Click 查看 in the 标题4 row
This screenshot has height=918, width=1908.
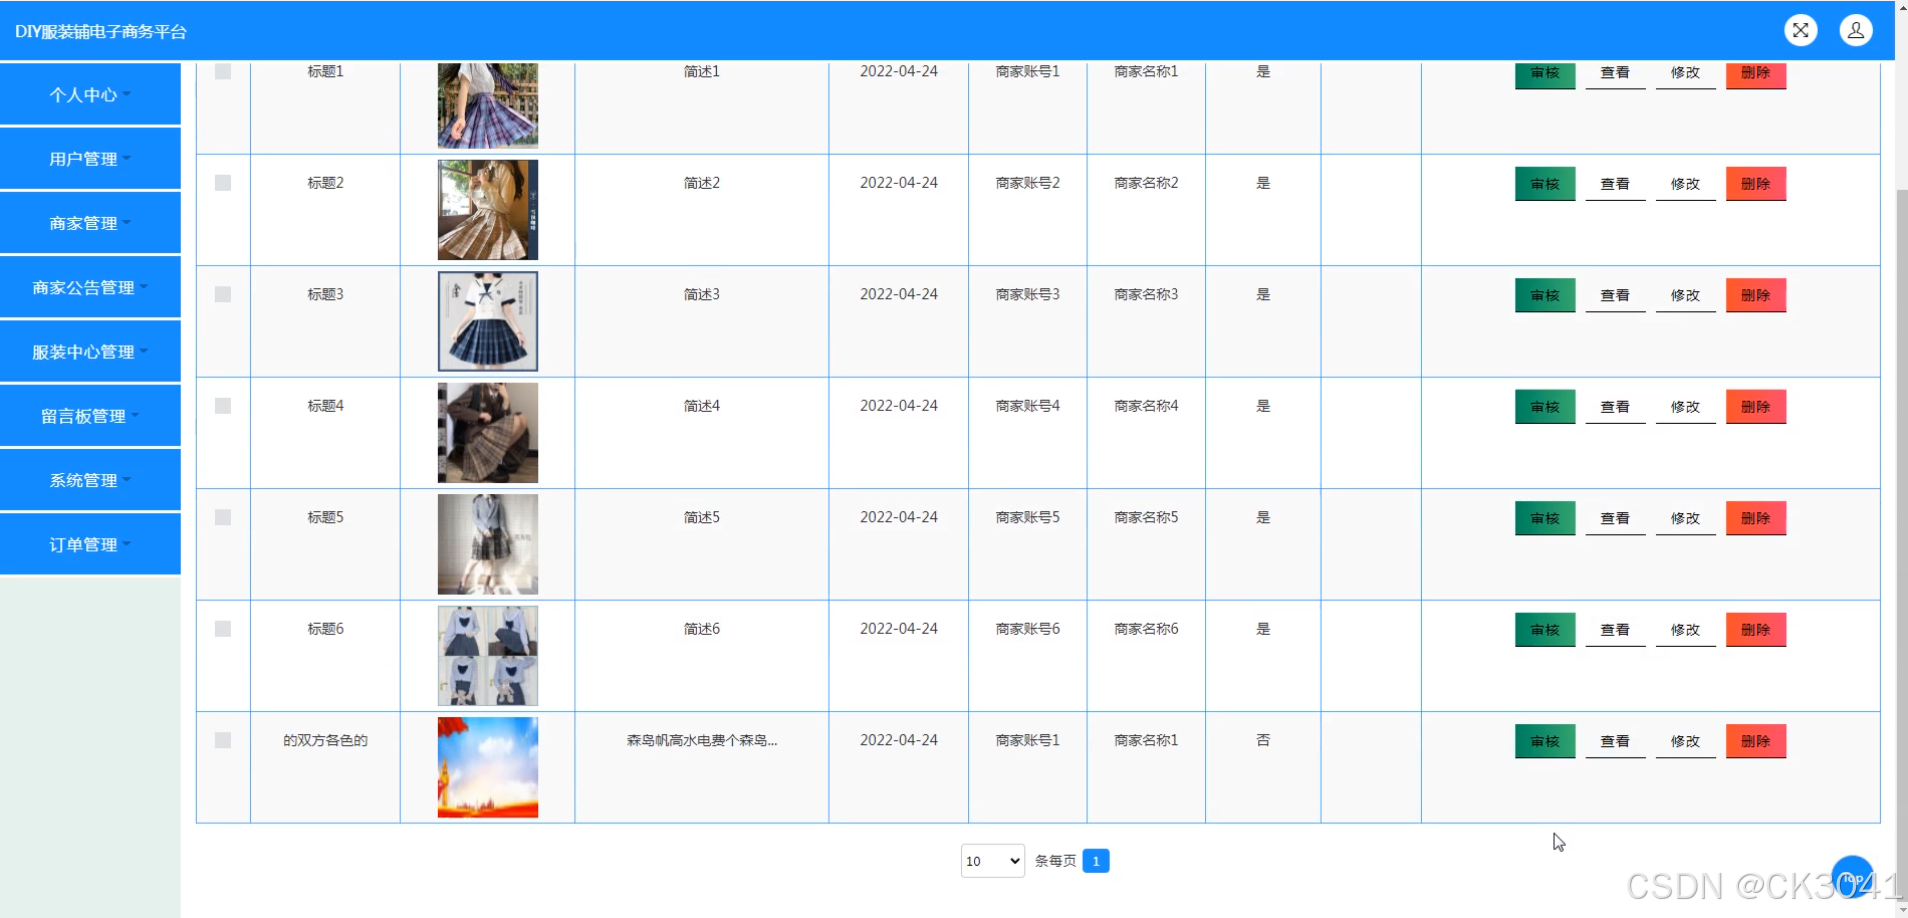pos(1615,407)
